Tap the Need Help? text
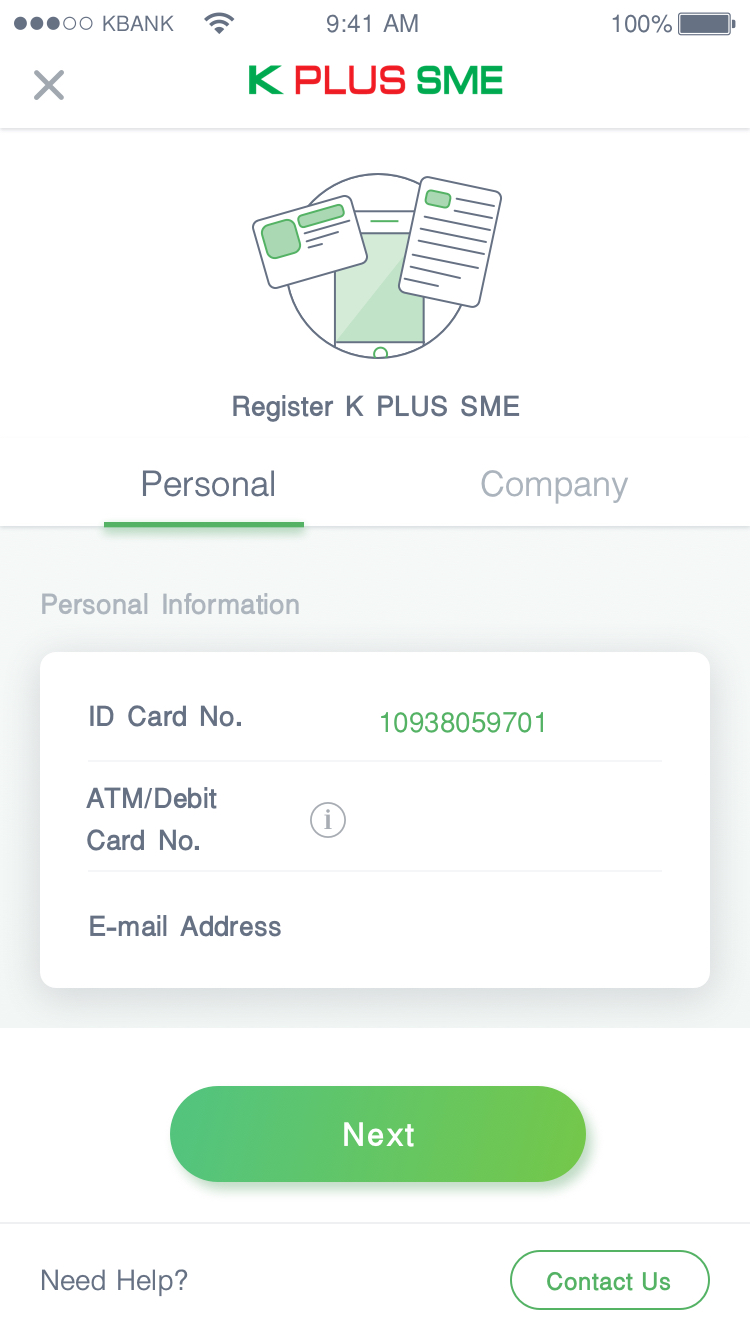 [x=114, y=1281]
